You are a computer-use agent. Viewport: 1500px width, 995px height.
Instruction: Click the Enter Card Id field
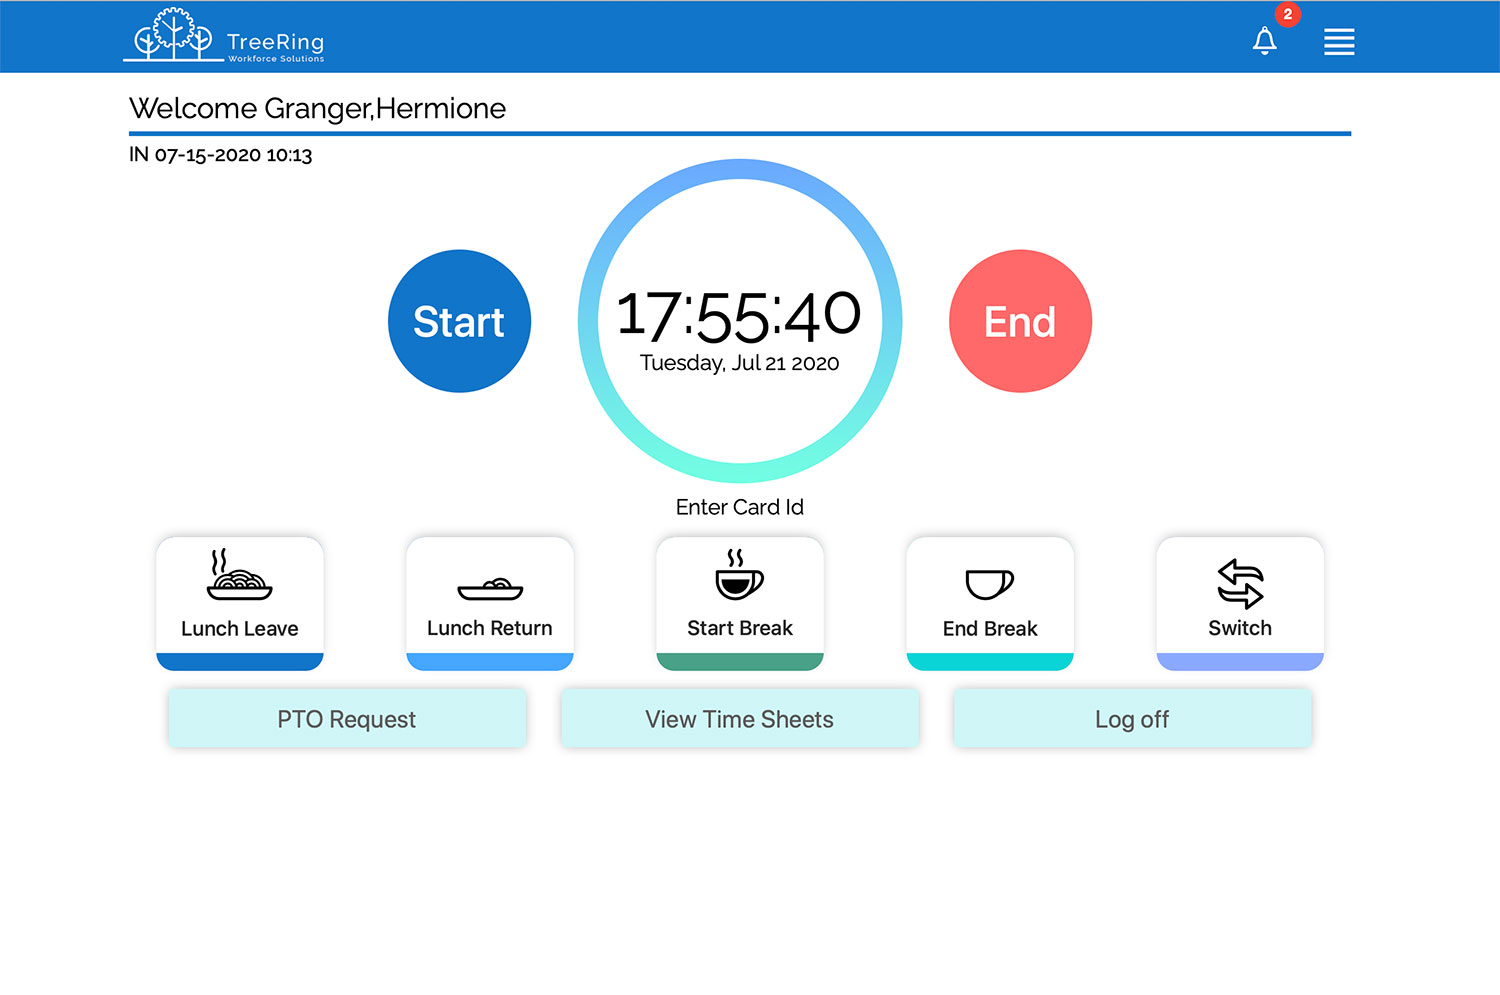(739, 507)
